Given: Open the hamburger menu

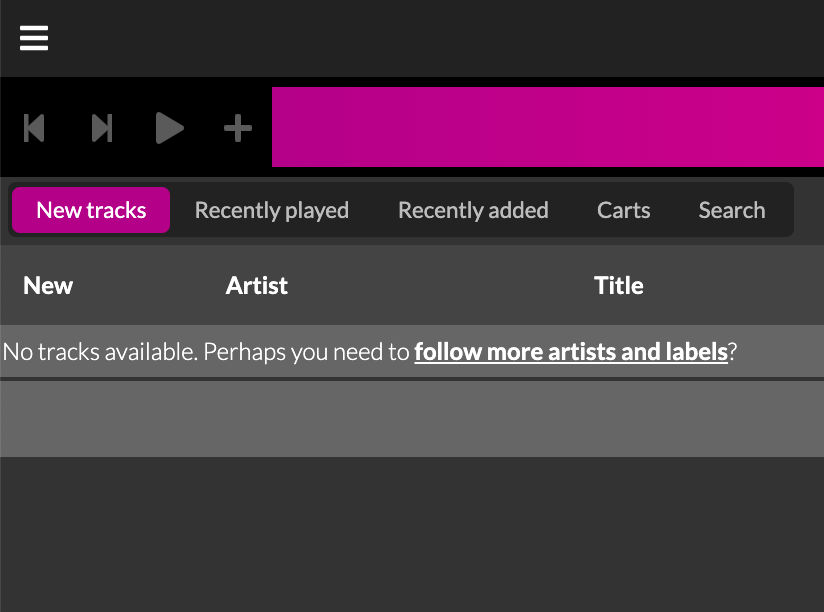Looking at the screenshot, I should [x=34, y=38].
